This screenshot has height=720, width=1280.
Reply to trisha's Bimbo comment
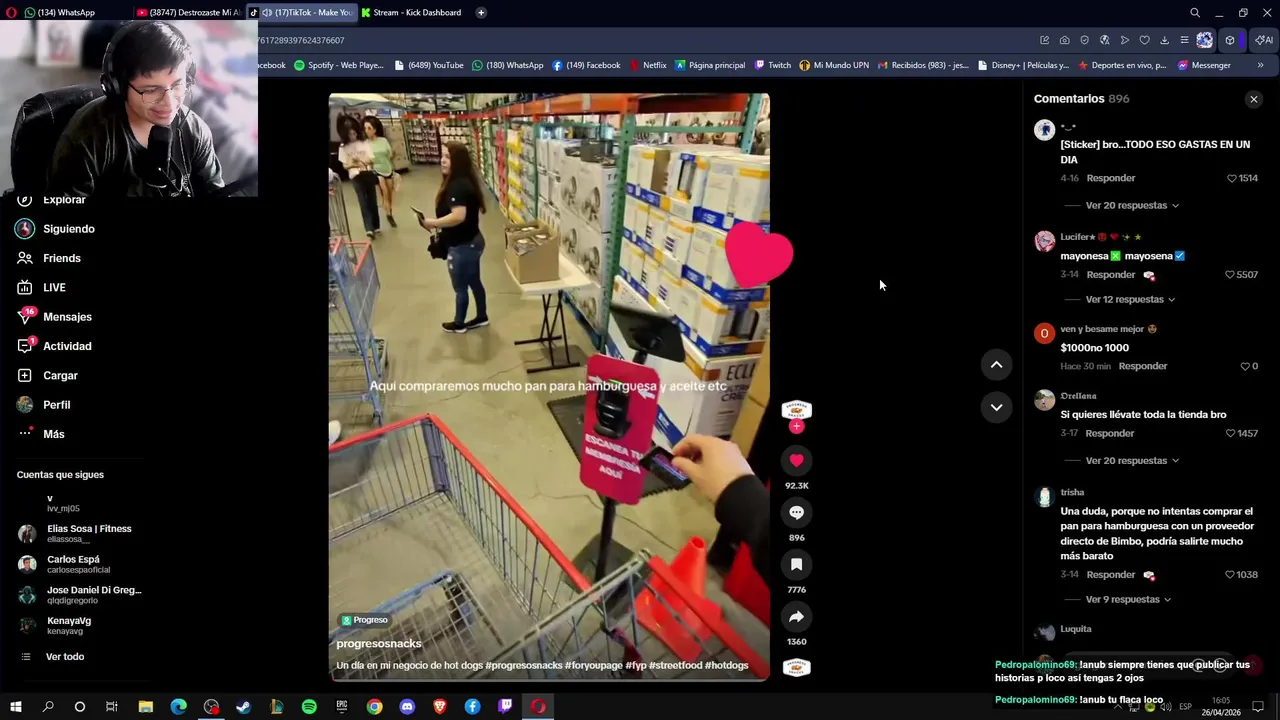pyautogui.click(x=1110, y=575)
